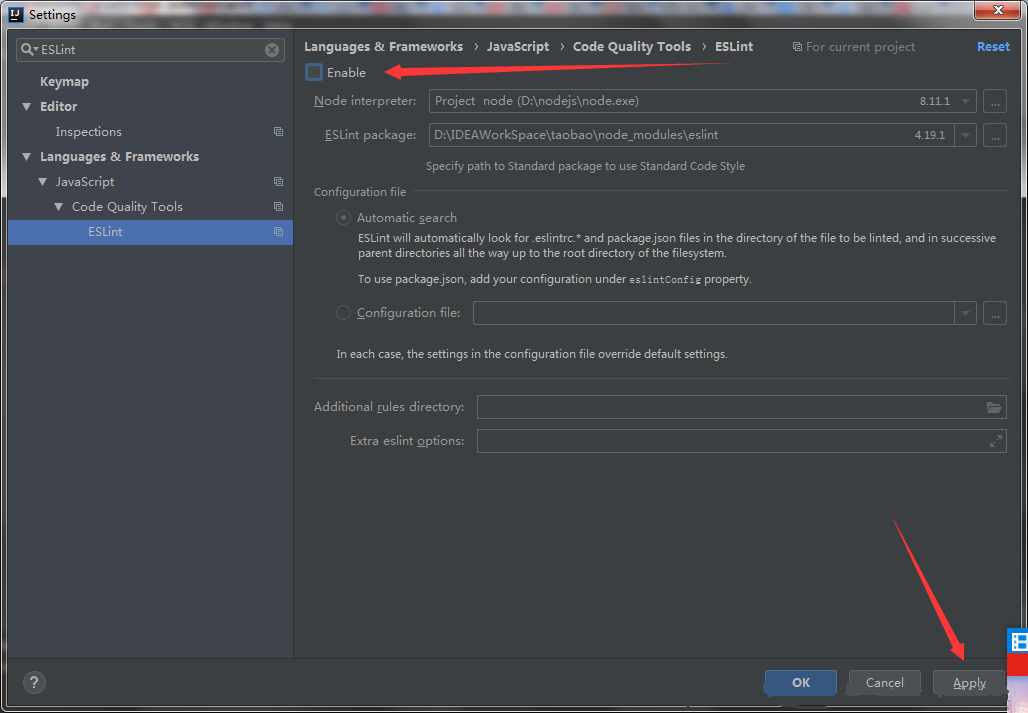The width and height of the screenshot is (1028, 713).
Task: Open the folder browser for Additional rules directory
Action: click(x=994, y=407)
